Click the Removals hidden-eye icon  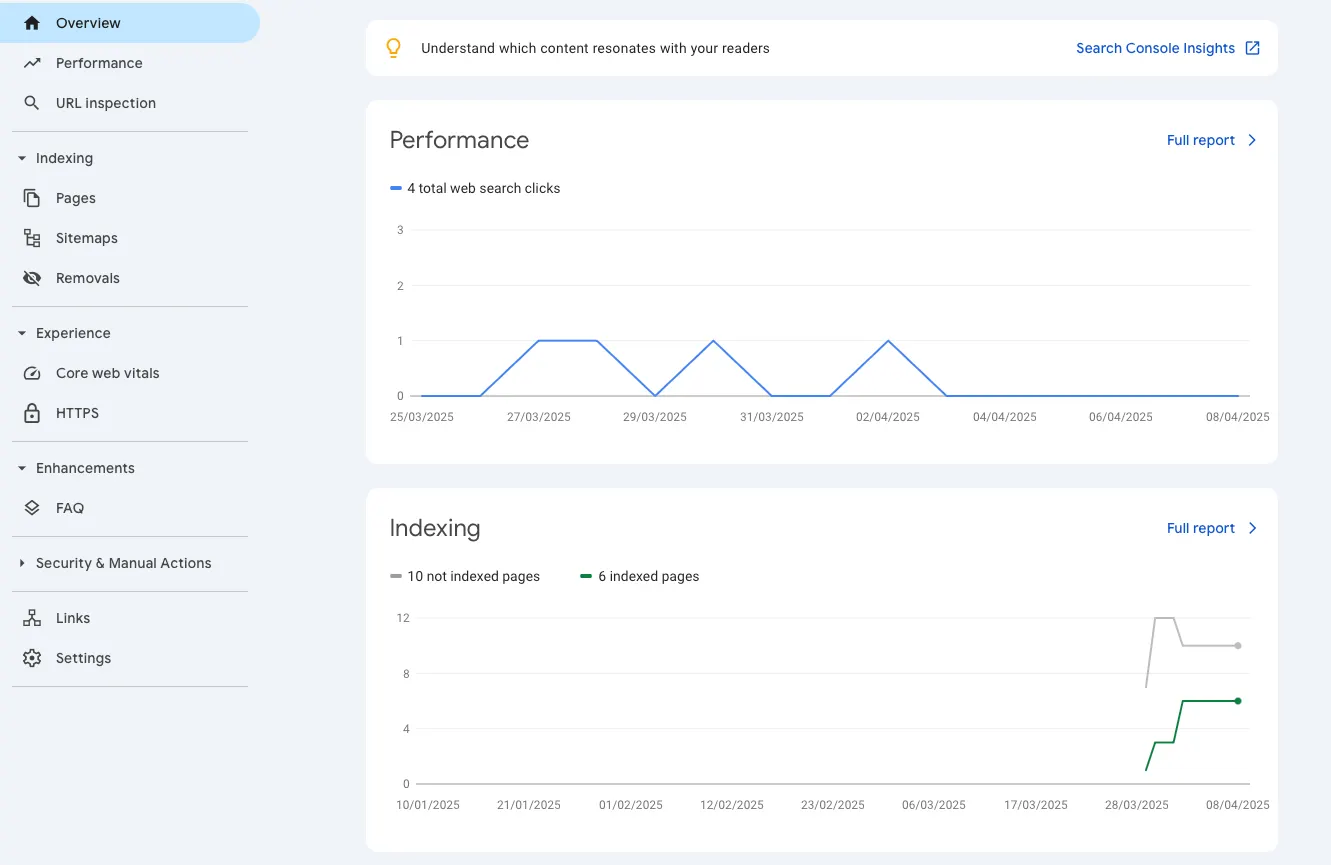coord(29,277)
